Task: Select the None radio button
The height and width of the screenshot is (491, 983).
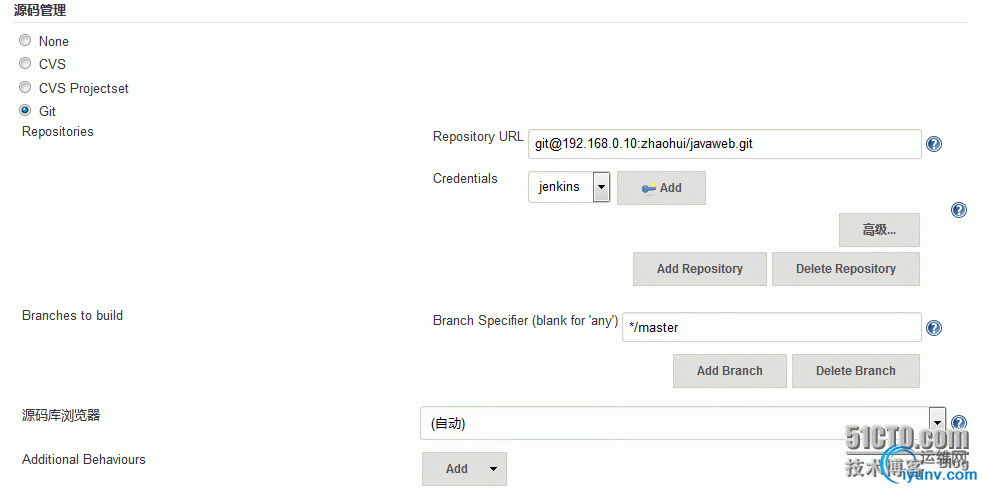Action: click(25, 41)
